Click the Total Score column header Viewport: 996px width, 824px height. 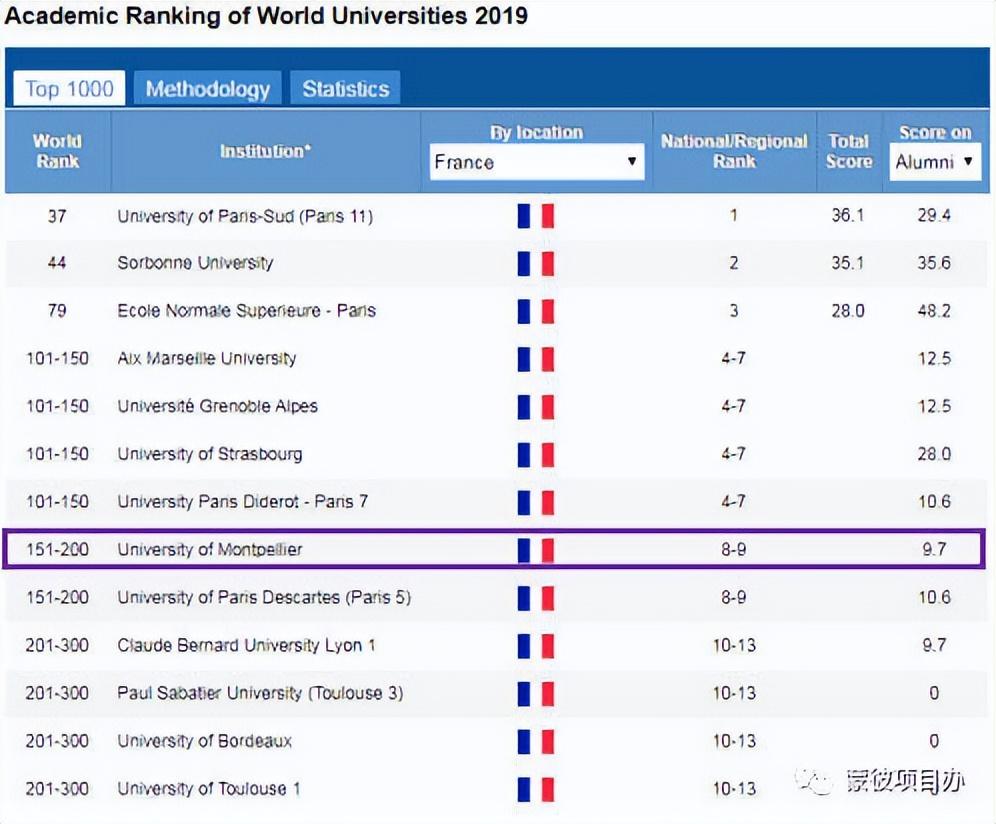point(849,151)
